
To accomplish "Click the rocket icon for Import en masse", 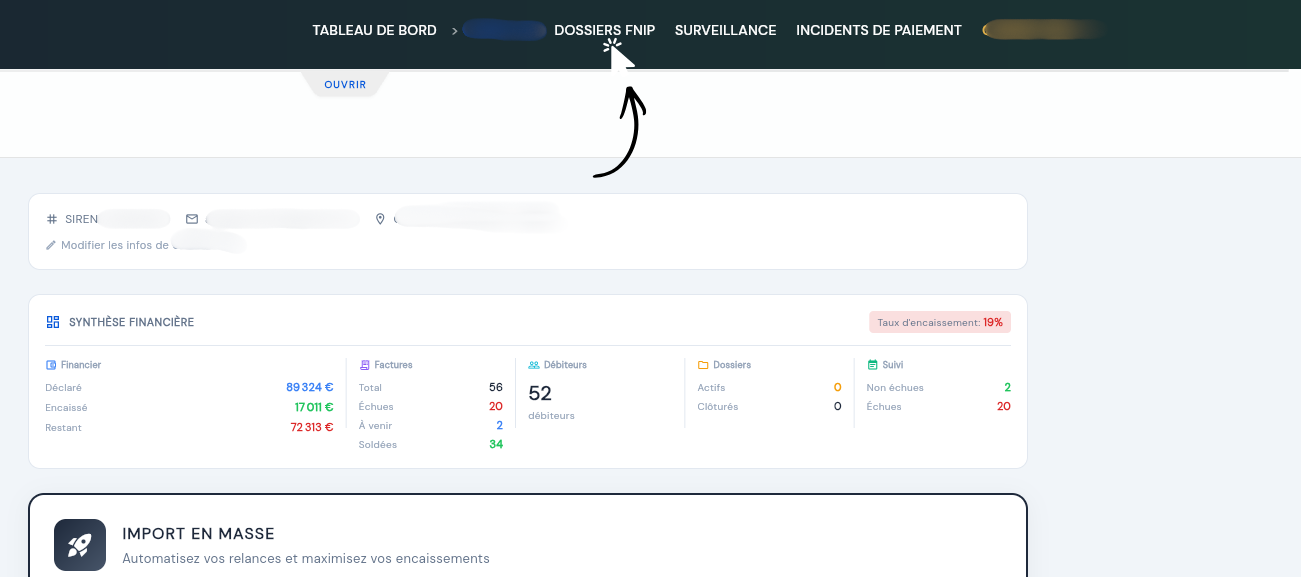I will click(80, 545).
